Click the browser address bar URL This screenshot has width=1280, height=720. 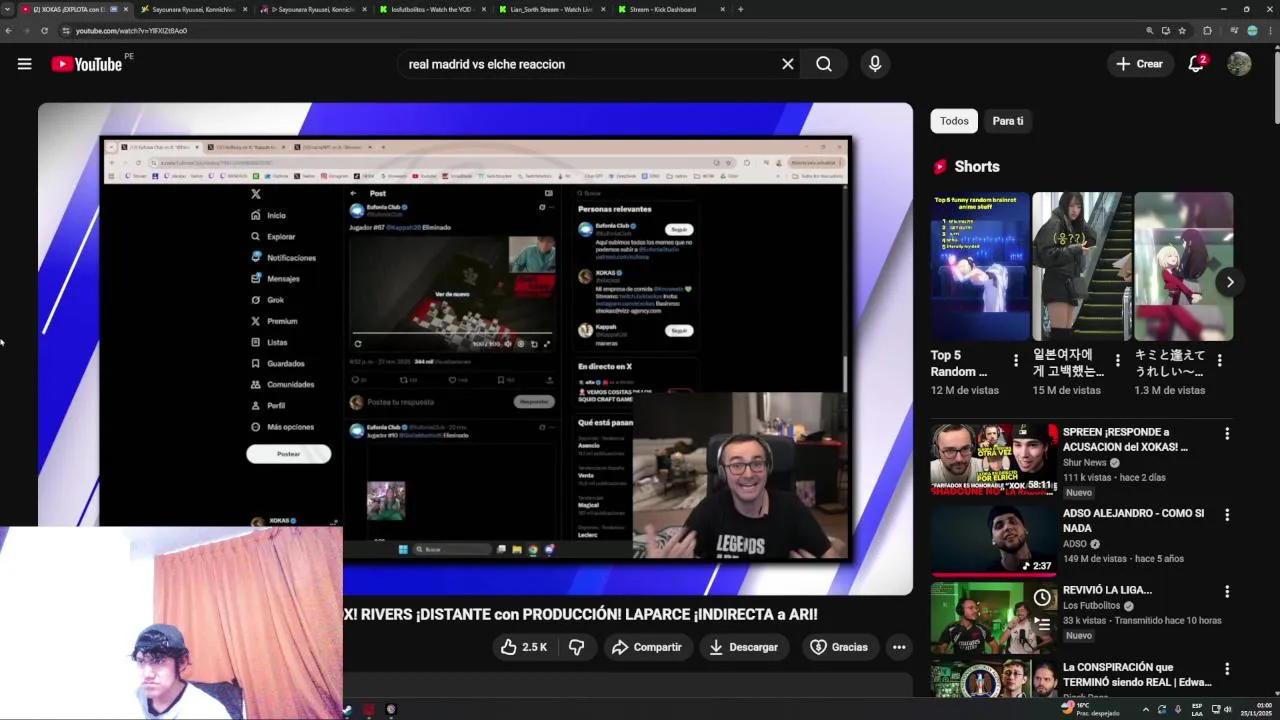click(131, 31)
